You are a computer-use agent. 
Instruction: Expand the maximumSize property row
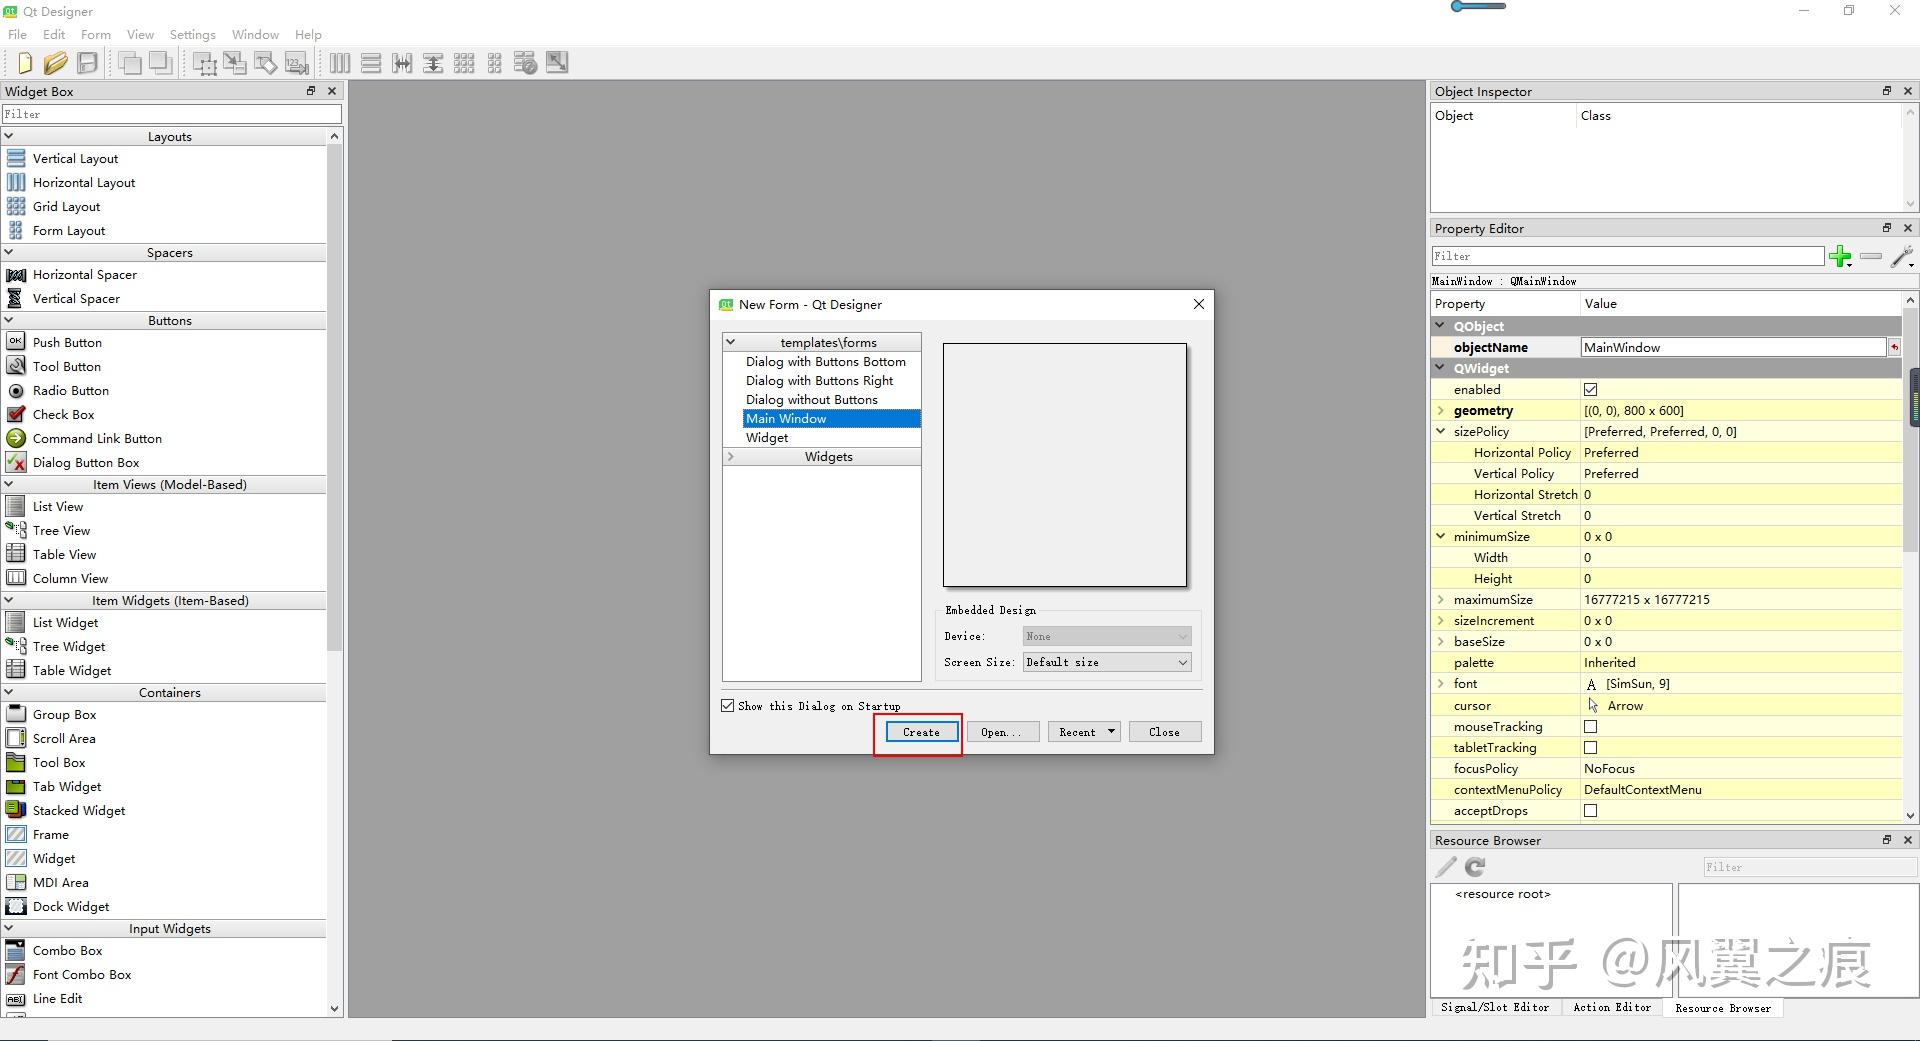[1441, 599]
